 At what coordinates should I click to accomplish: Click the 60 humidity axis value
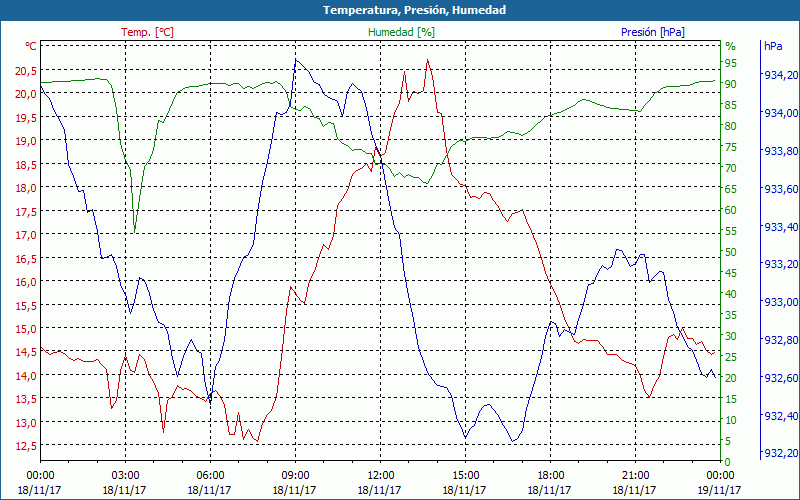click(x=731, y=210)
